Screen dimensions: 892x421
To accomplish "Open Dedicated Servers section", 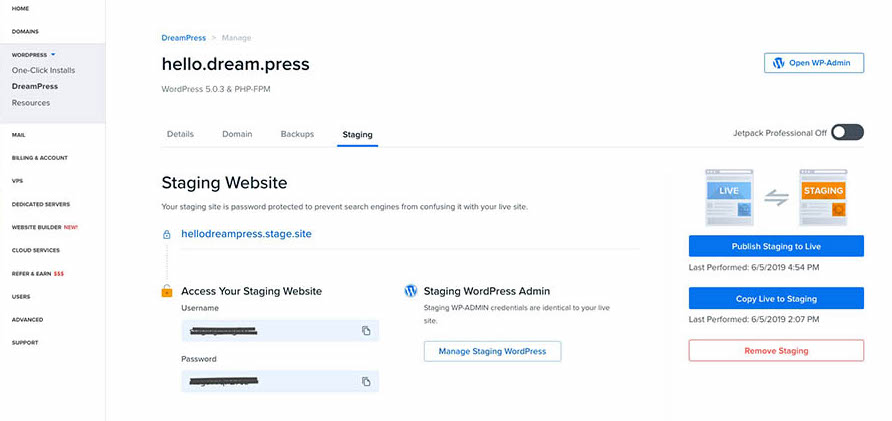I will [x=41, y=204].
